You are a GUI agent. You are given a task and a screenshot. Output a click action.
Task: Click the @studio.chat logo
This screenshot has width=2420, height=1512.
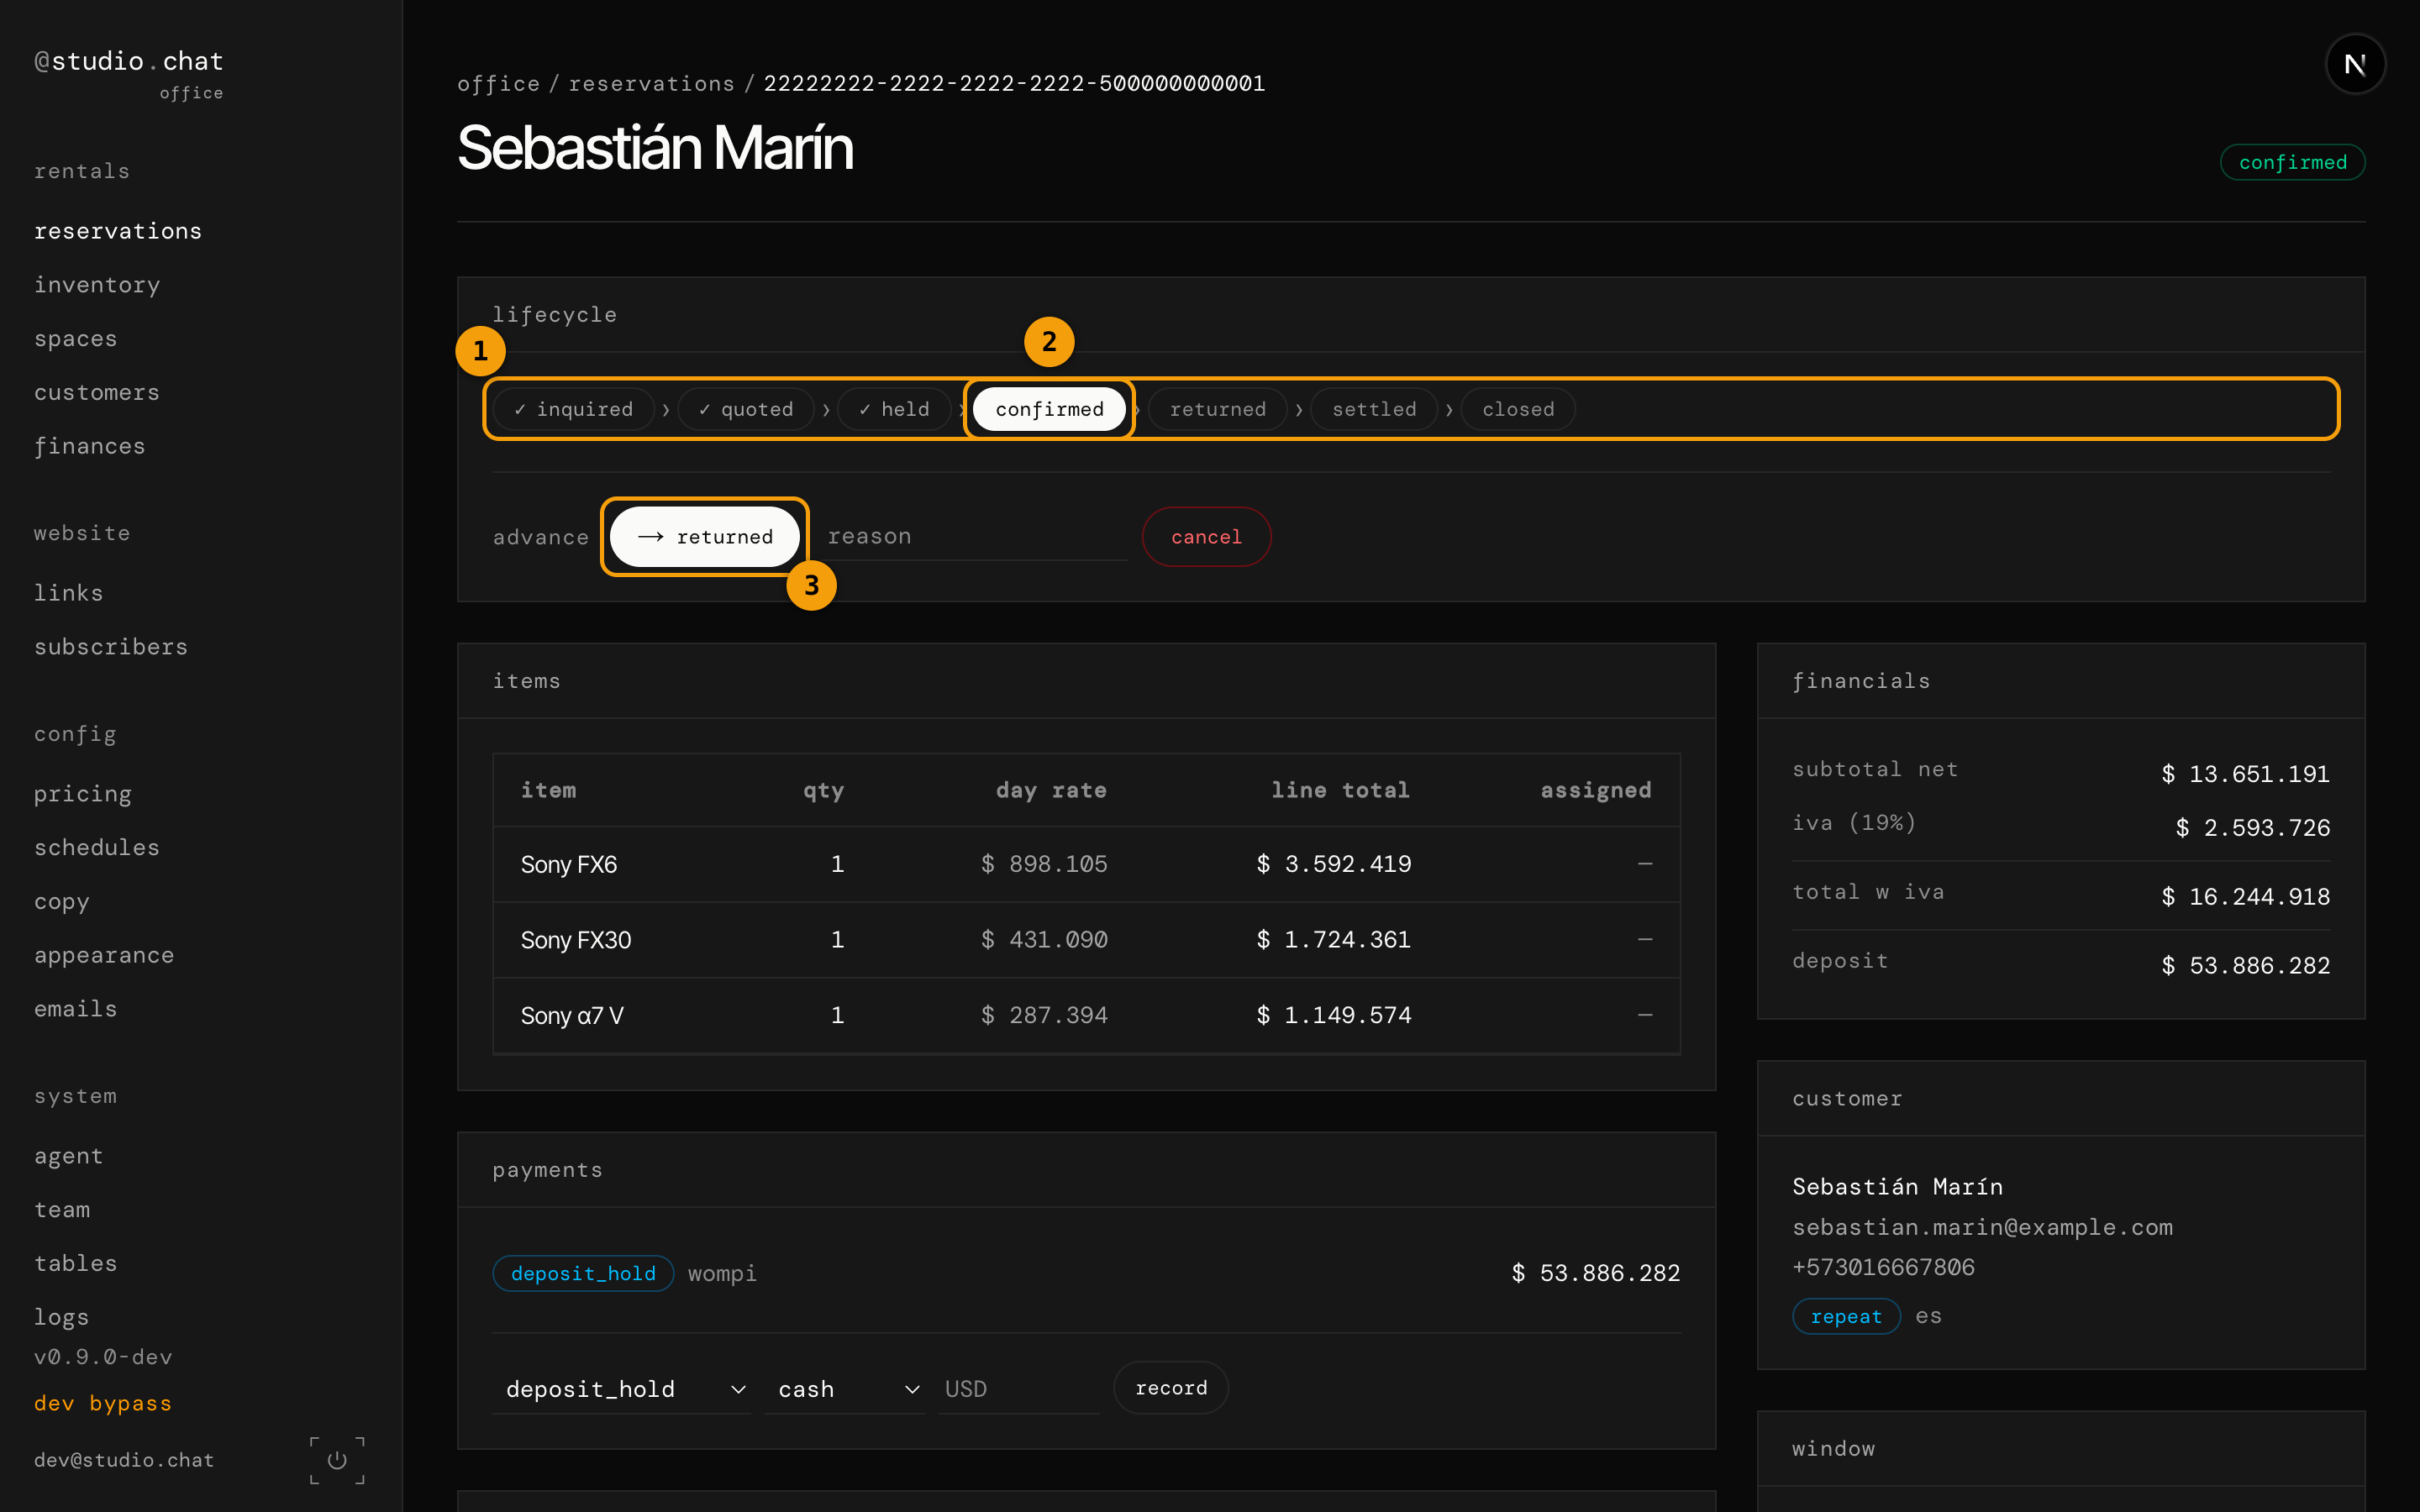point(129,61)
